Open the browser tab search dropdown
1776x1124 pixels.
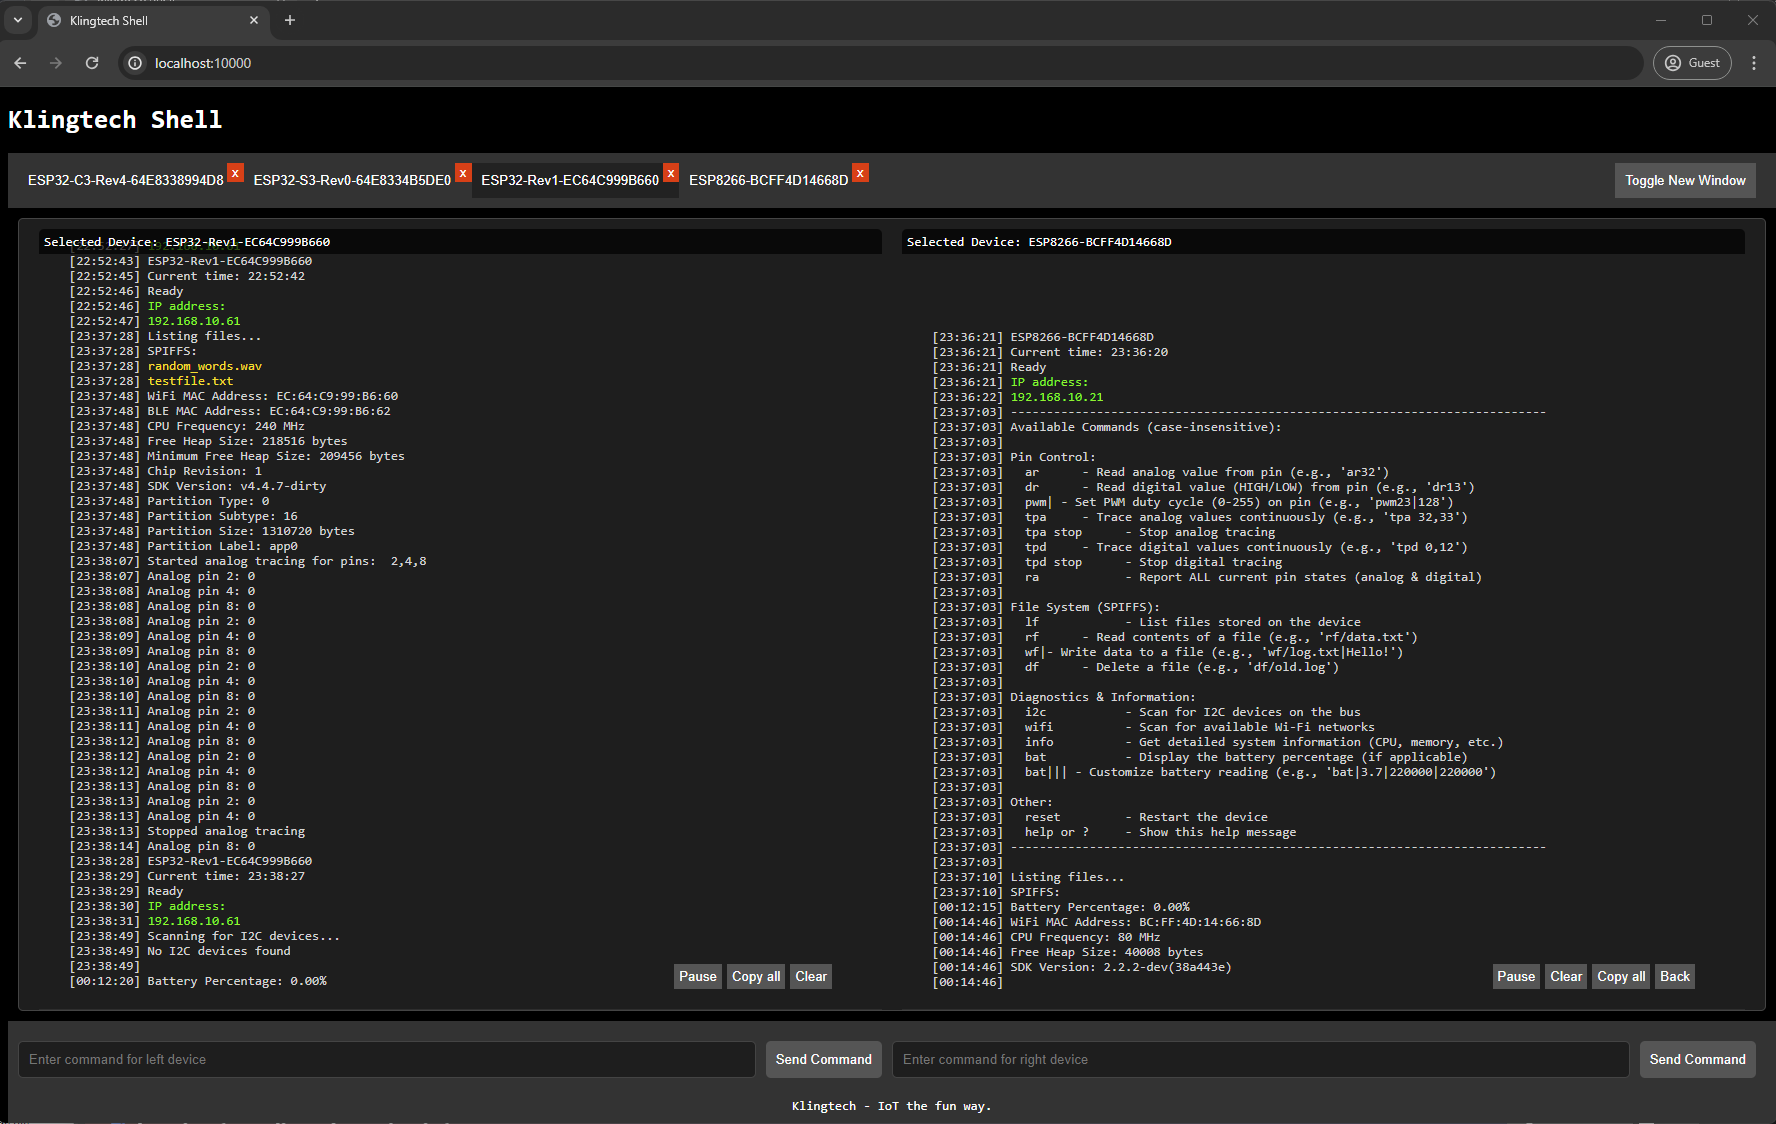point(18,20)
